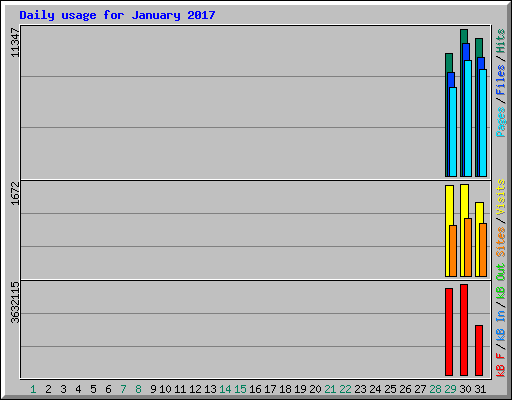Click the 3632115 kB axis label
Image resolution: width=512 pixels, height=400 pixels.
[15, 302]
